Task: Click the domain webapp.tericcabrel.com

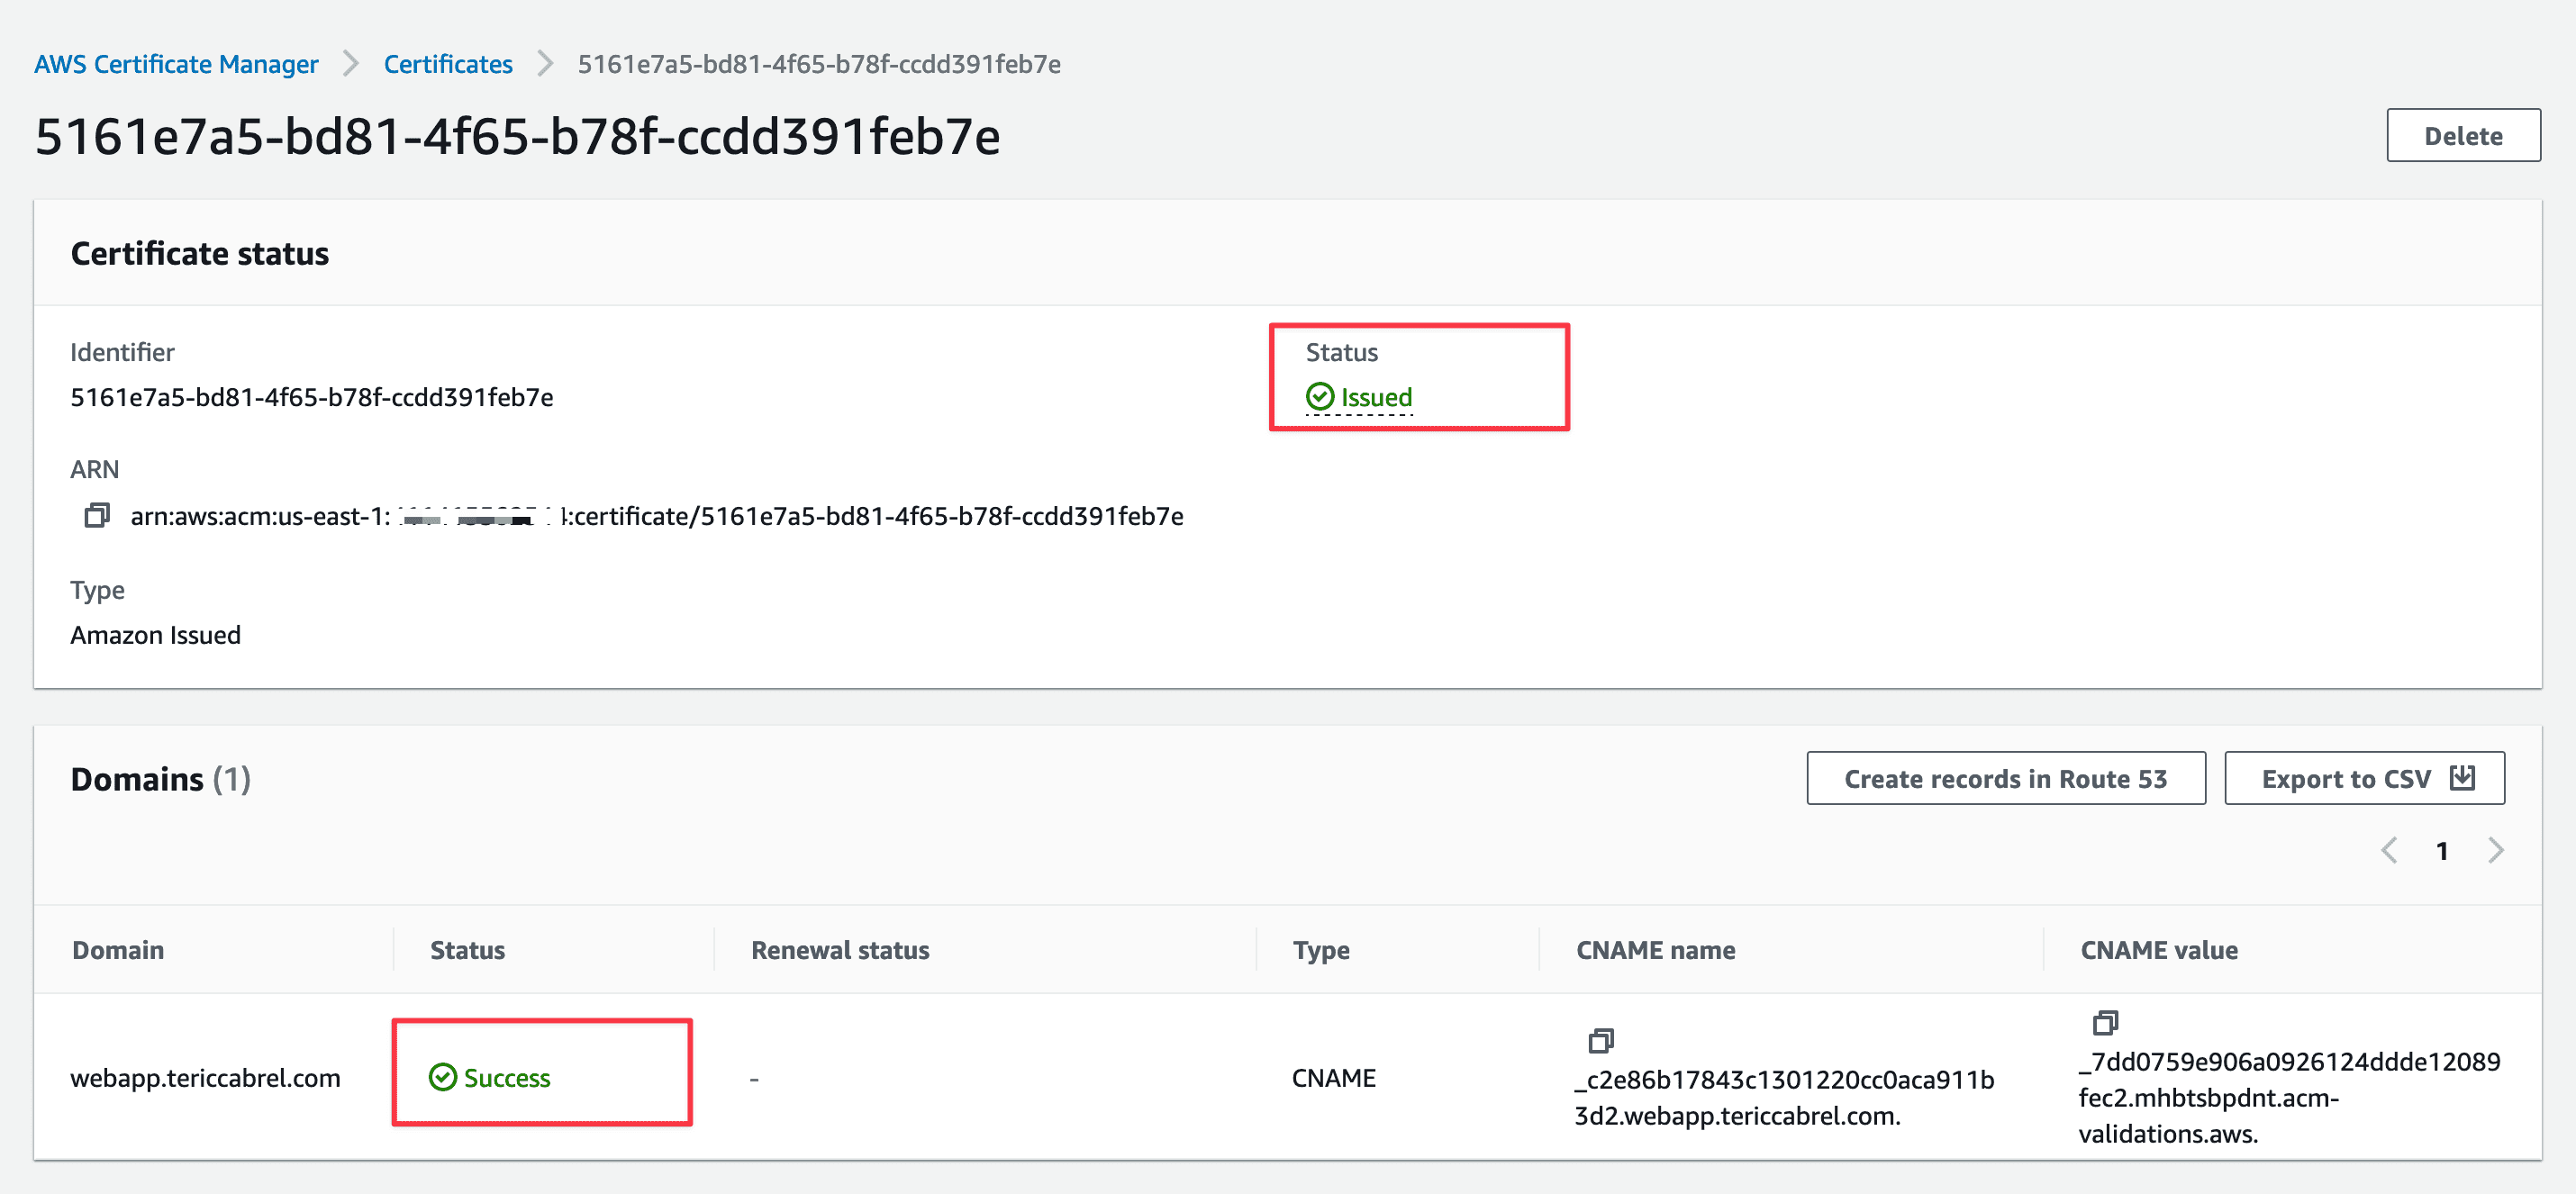Action: click(x=206, y=1078)
